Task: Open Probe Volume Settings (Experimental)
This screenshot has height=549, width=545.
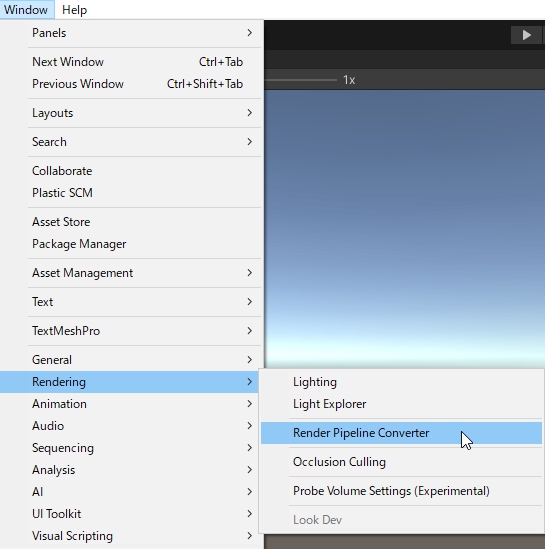Action: (x=401, y=491)
